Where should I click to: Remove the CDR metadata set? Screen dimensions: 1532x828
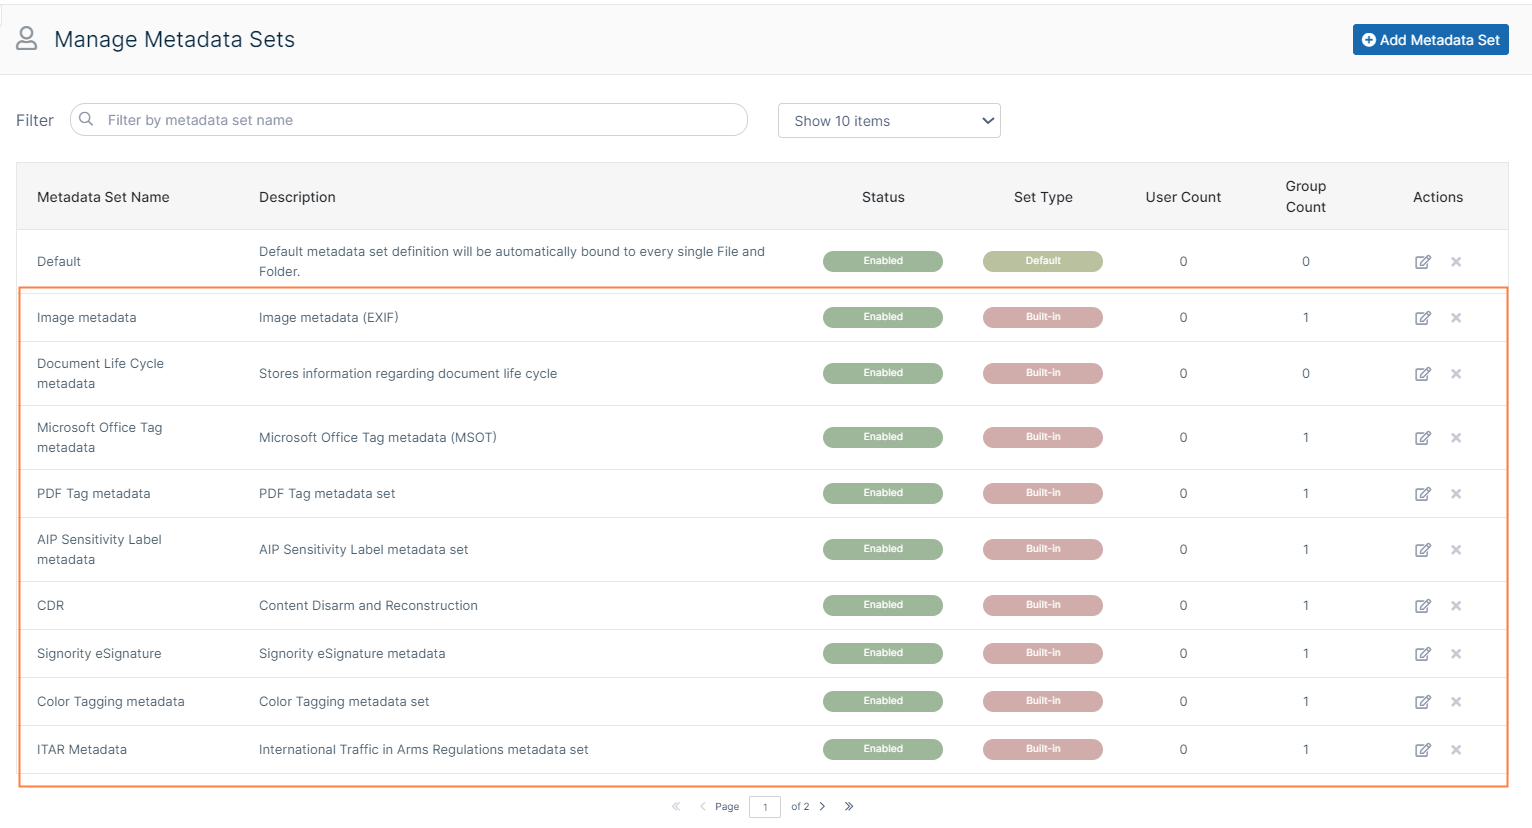[x=1456, y=606]
